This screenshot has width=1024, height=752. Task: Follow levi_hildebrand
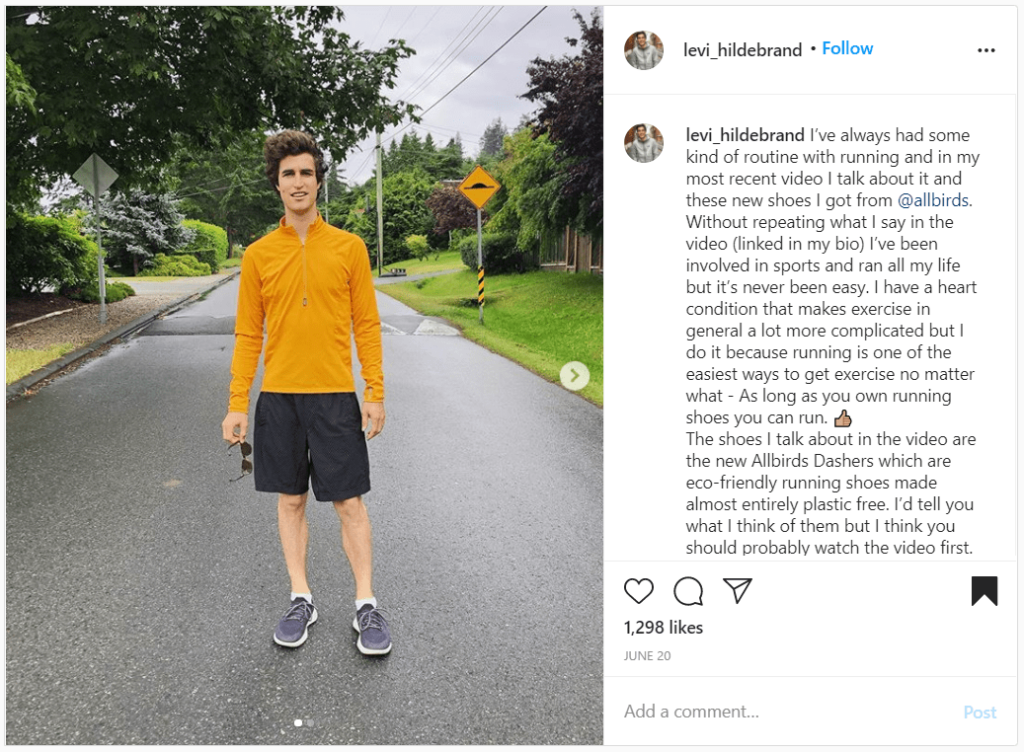(847, 48)
